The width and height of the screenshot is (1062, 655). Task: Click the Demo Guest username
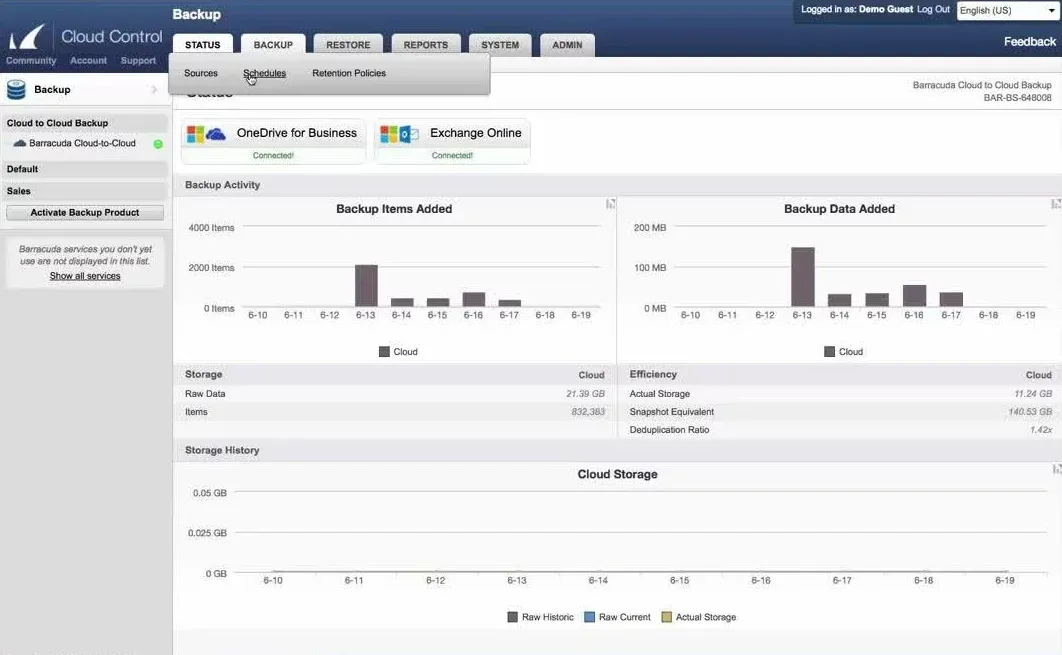pyautogui.click(x=885, y=9)
